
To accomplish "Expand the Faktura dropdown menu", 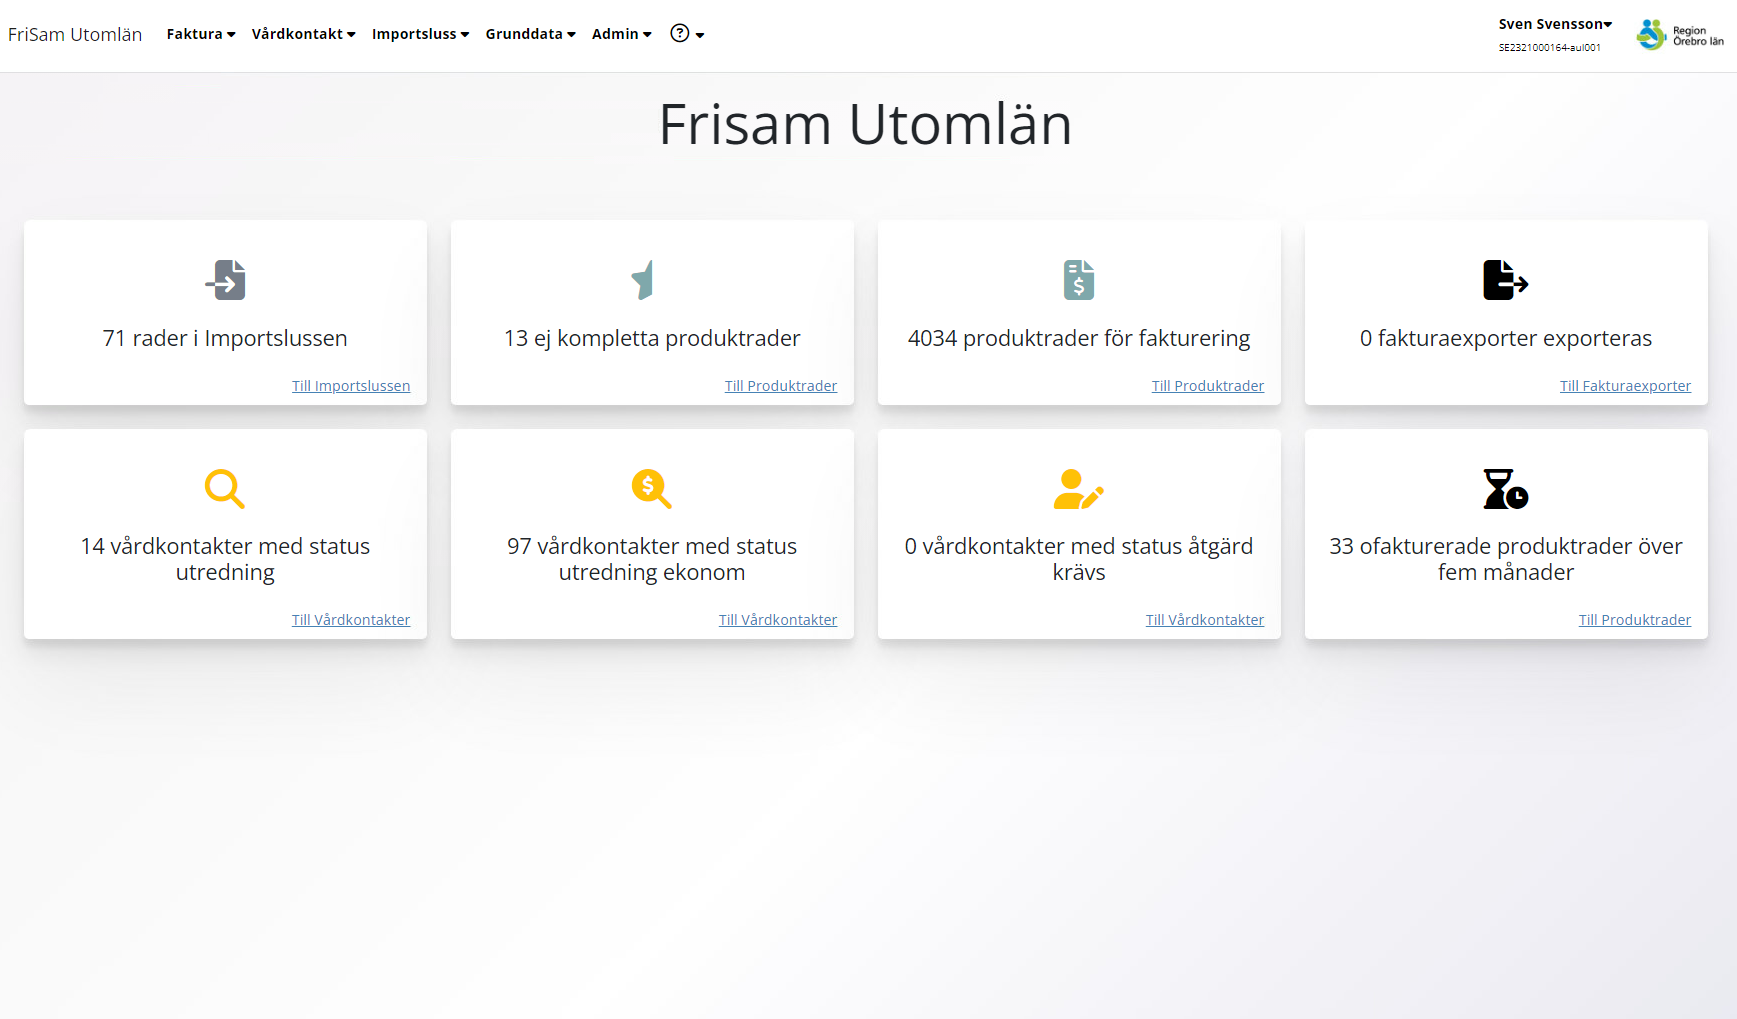I will pos(201,34).
